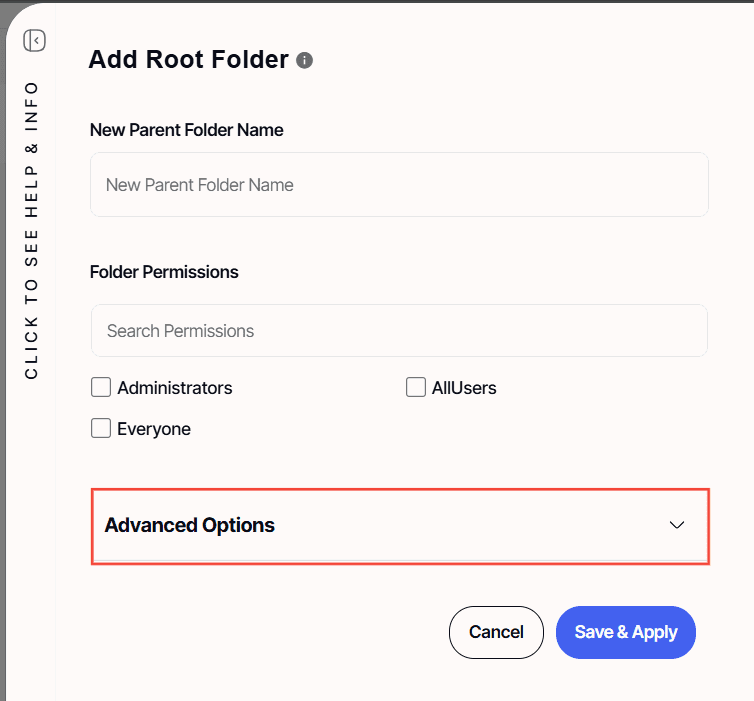Click the Folder Permissions heading
Image resolution: width=754 pixels, height=701 pixels.
pyautogui.click(x=164, y=272)
